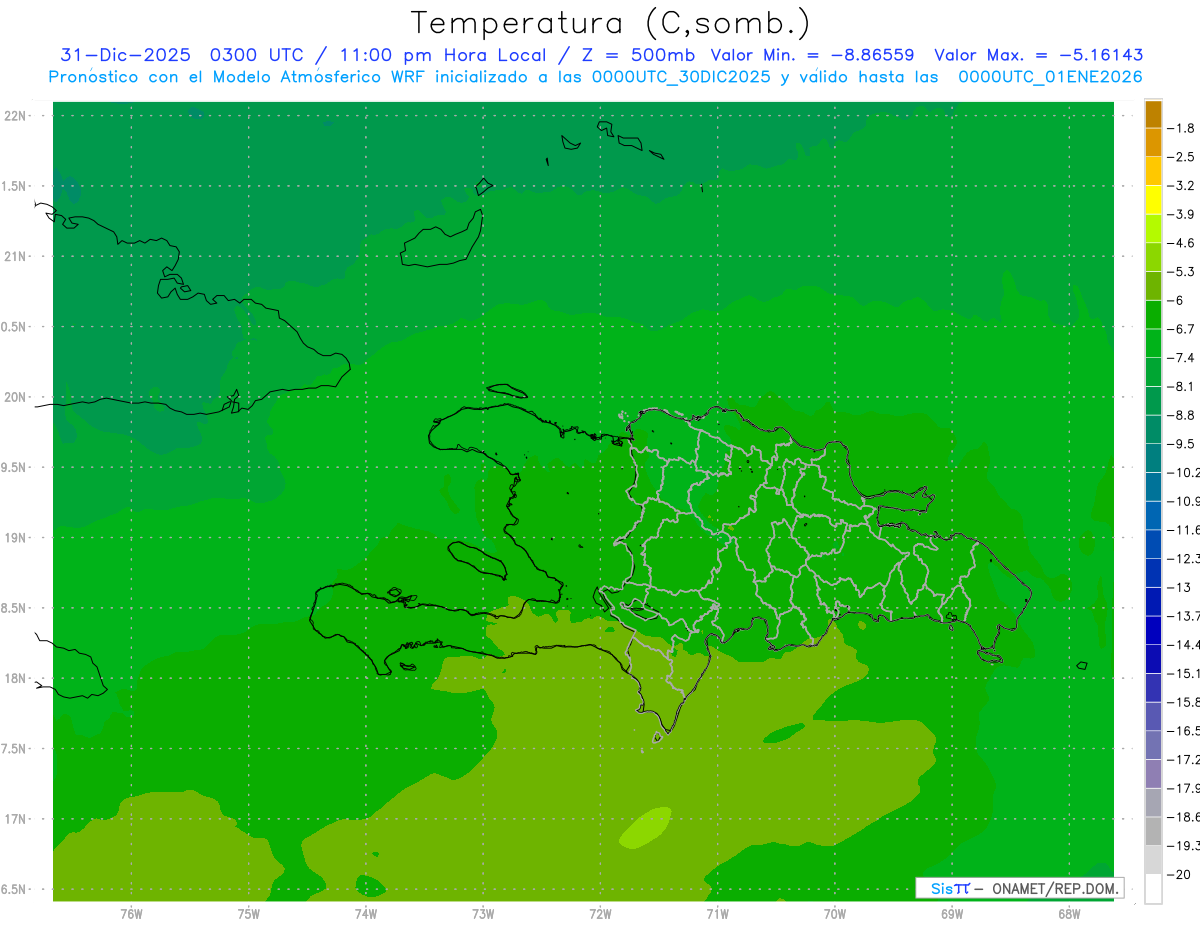
Task: Pick the lavender swatch between -17.2 and -17.9
Action: (x=1153, y=774)
